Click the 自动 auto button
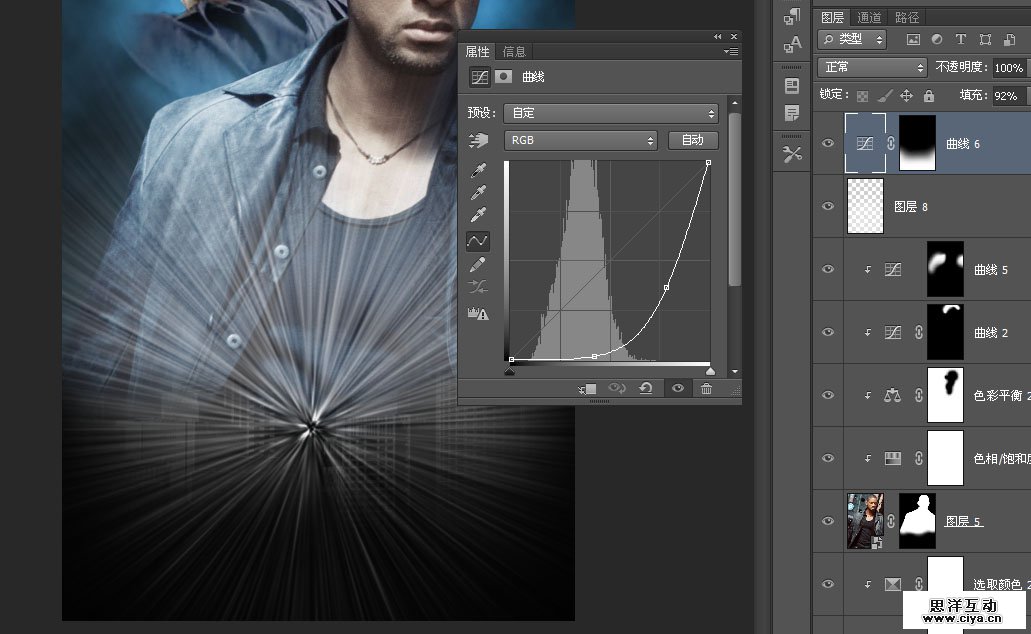The image size is (1031, 634). [692, 140]
